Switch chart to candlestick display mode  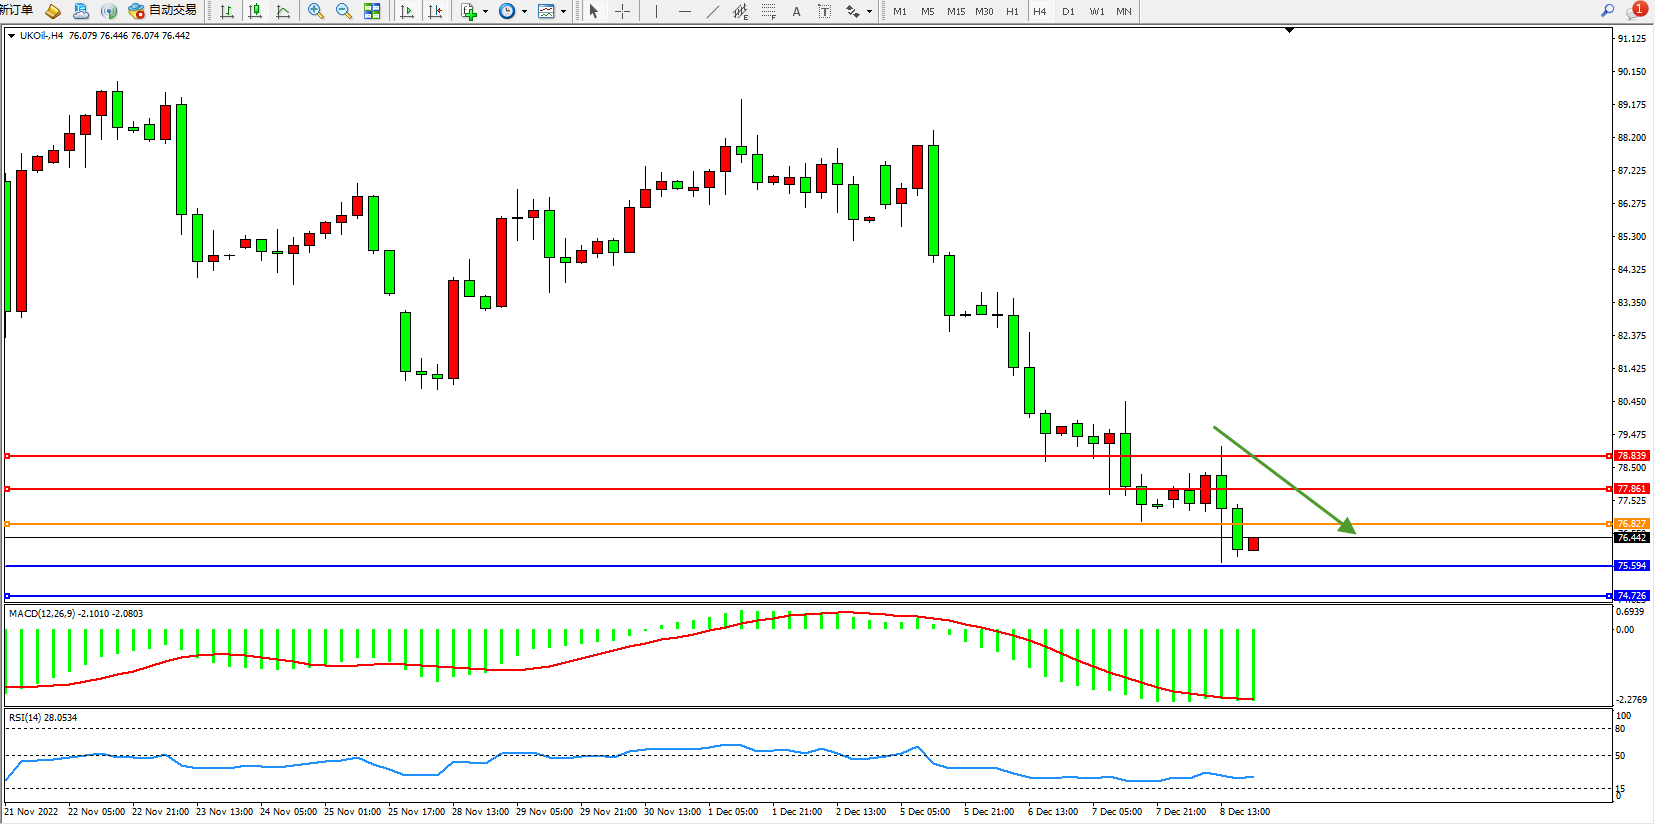coord(255,11)
